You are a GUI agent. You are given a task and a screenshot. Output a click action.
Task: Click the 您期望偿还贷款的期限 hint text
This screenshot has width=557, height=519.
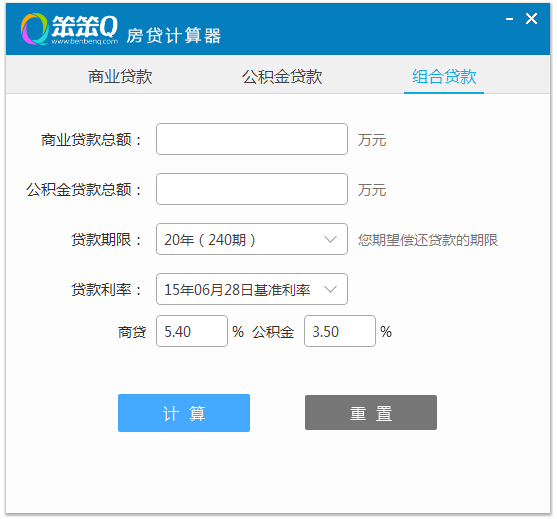(428, 240)
